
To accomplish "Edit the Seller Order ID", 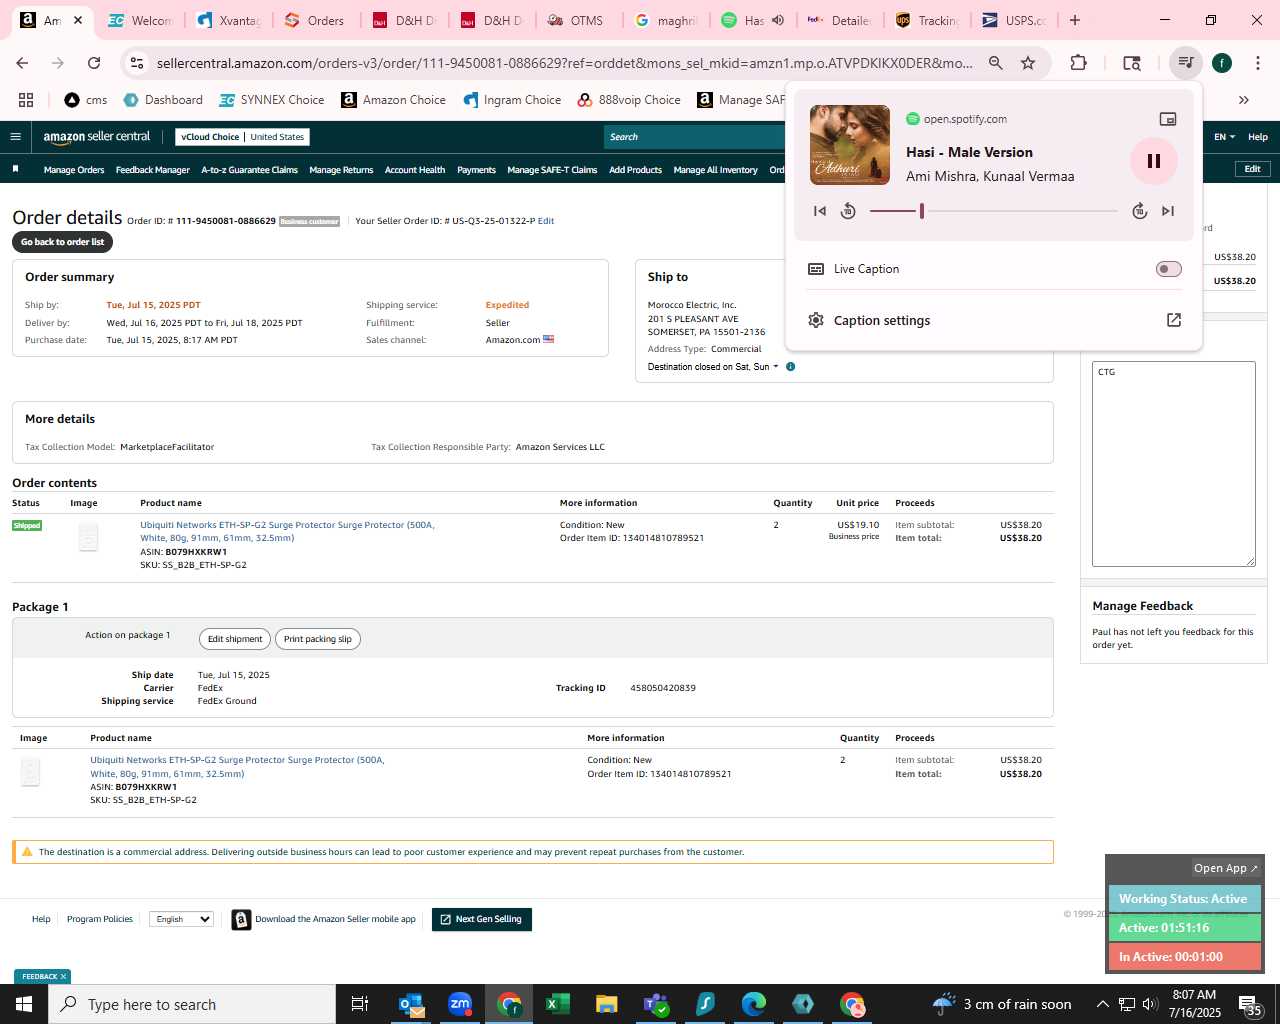I will pyautogui.click(x=546, y=221).
